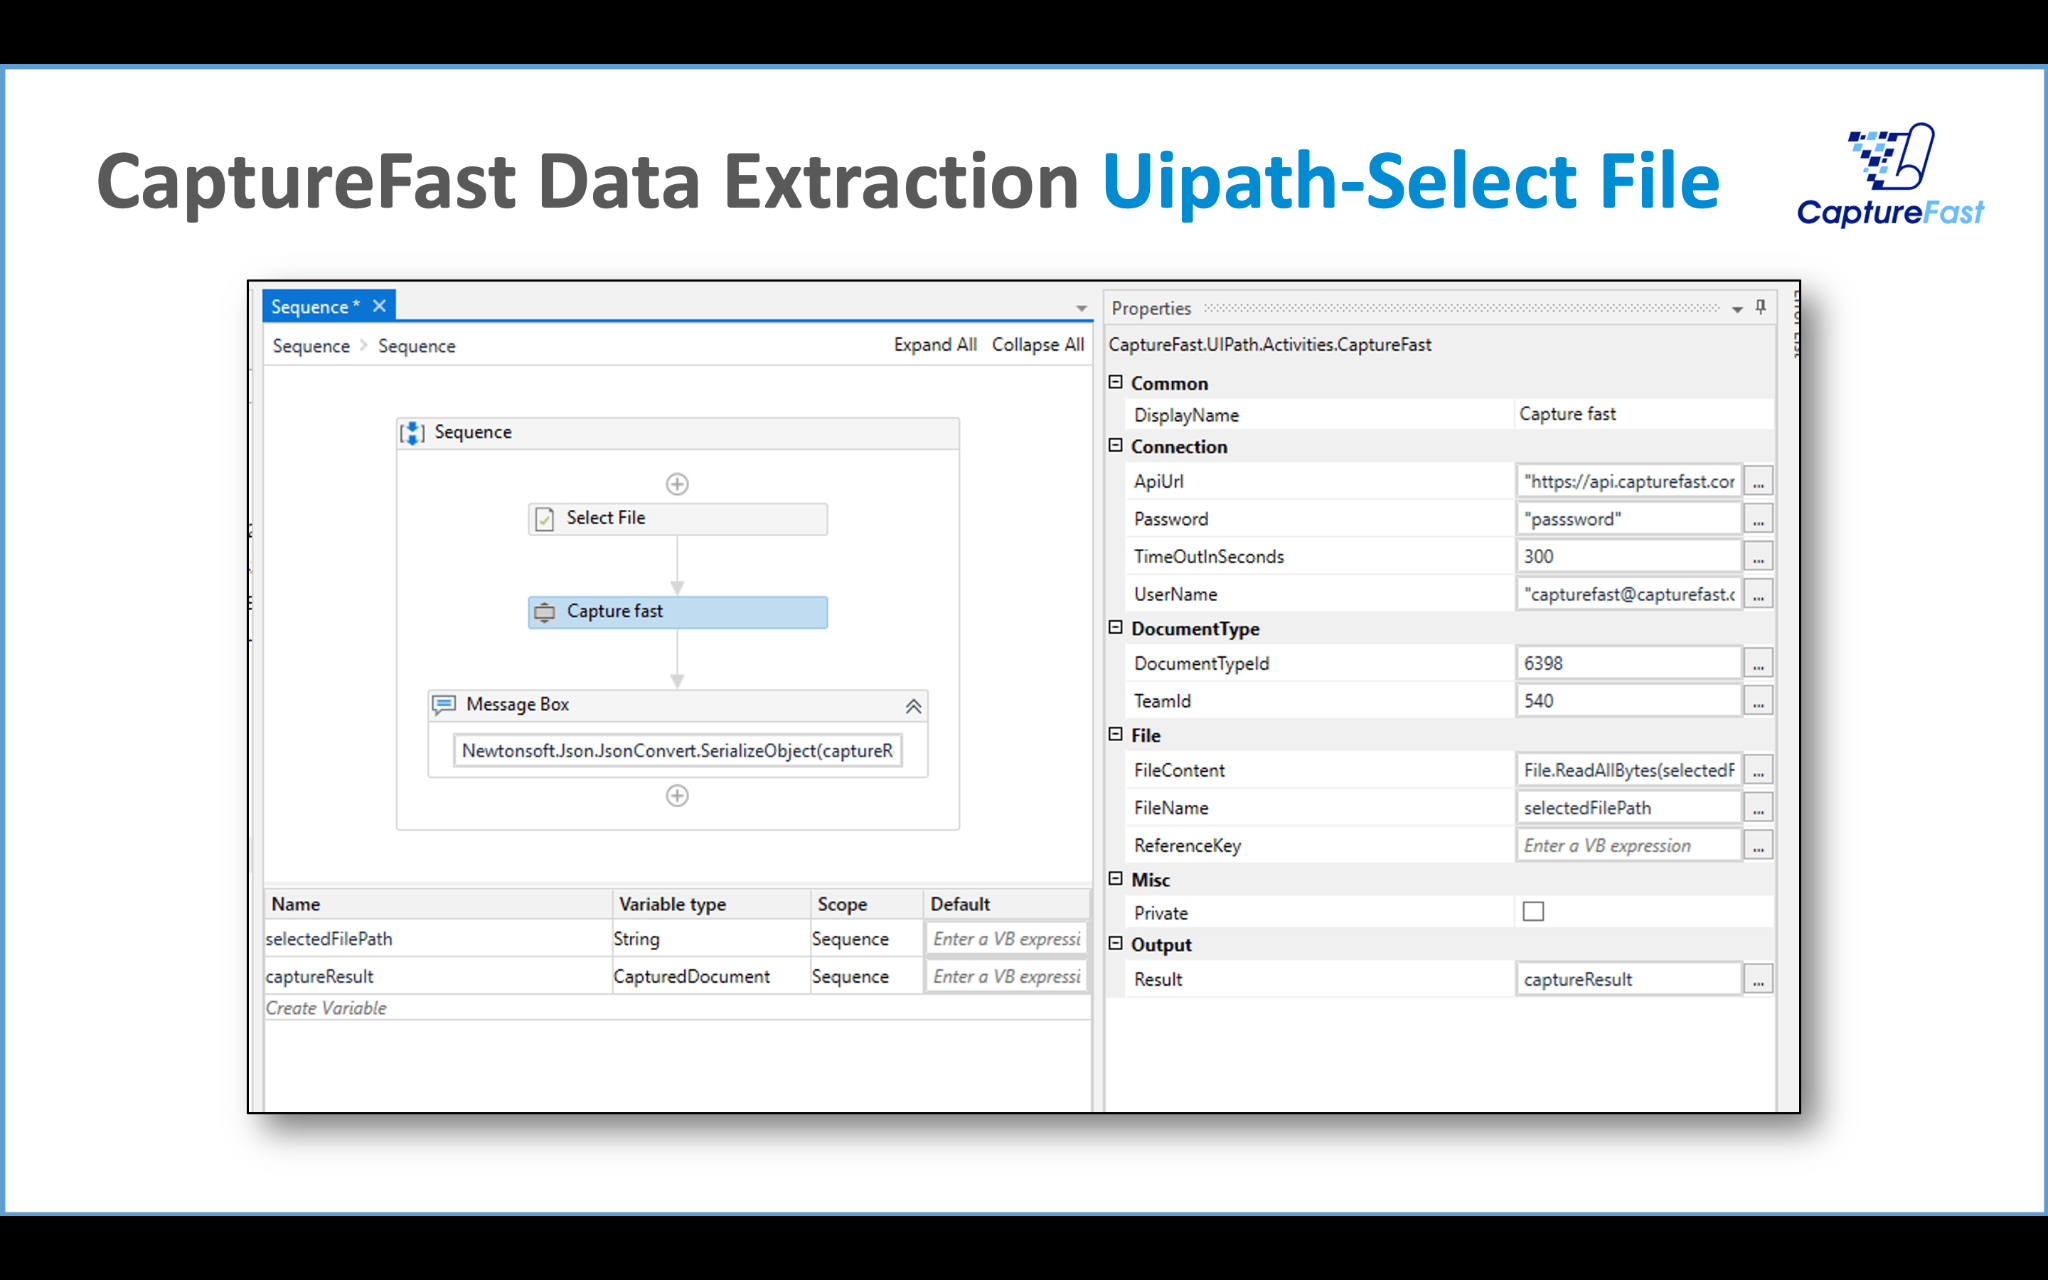Click Create Variable row

pyautogui.click(x=327, y=1008)
